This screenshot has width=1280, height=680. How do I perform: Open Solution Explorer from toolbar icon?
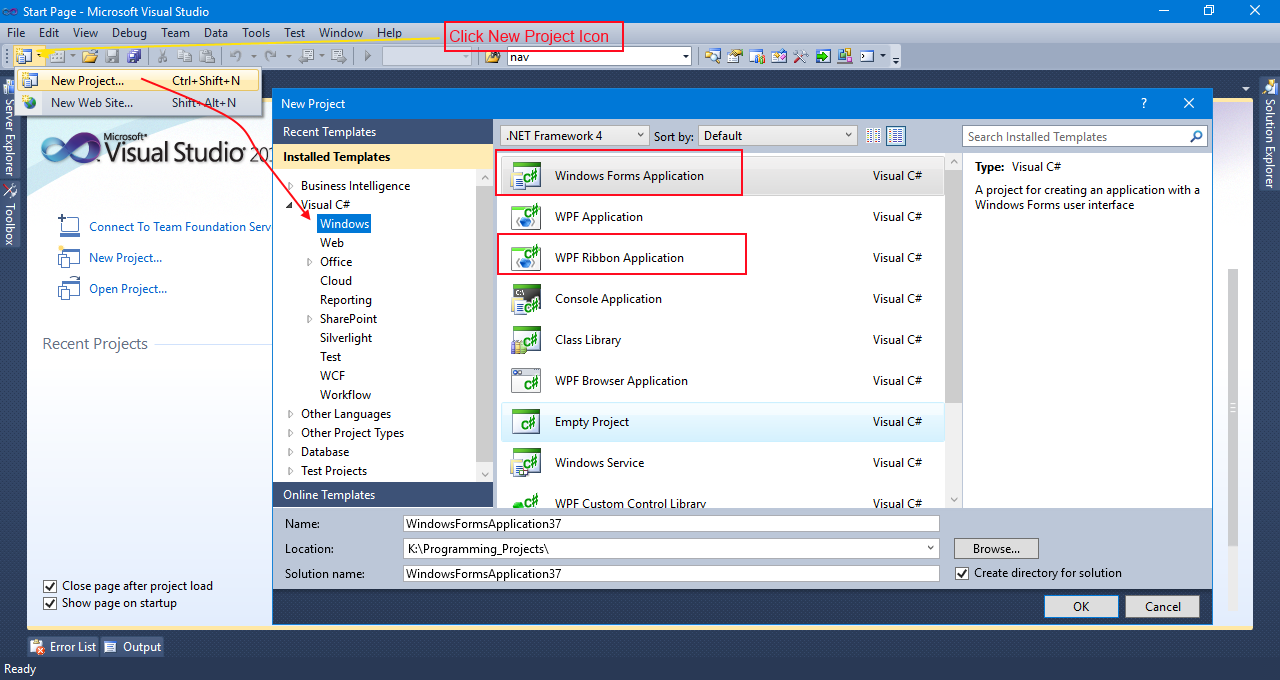point(712,56)
